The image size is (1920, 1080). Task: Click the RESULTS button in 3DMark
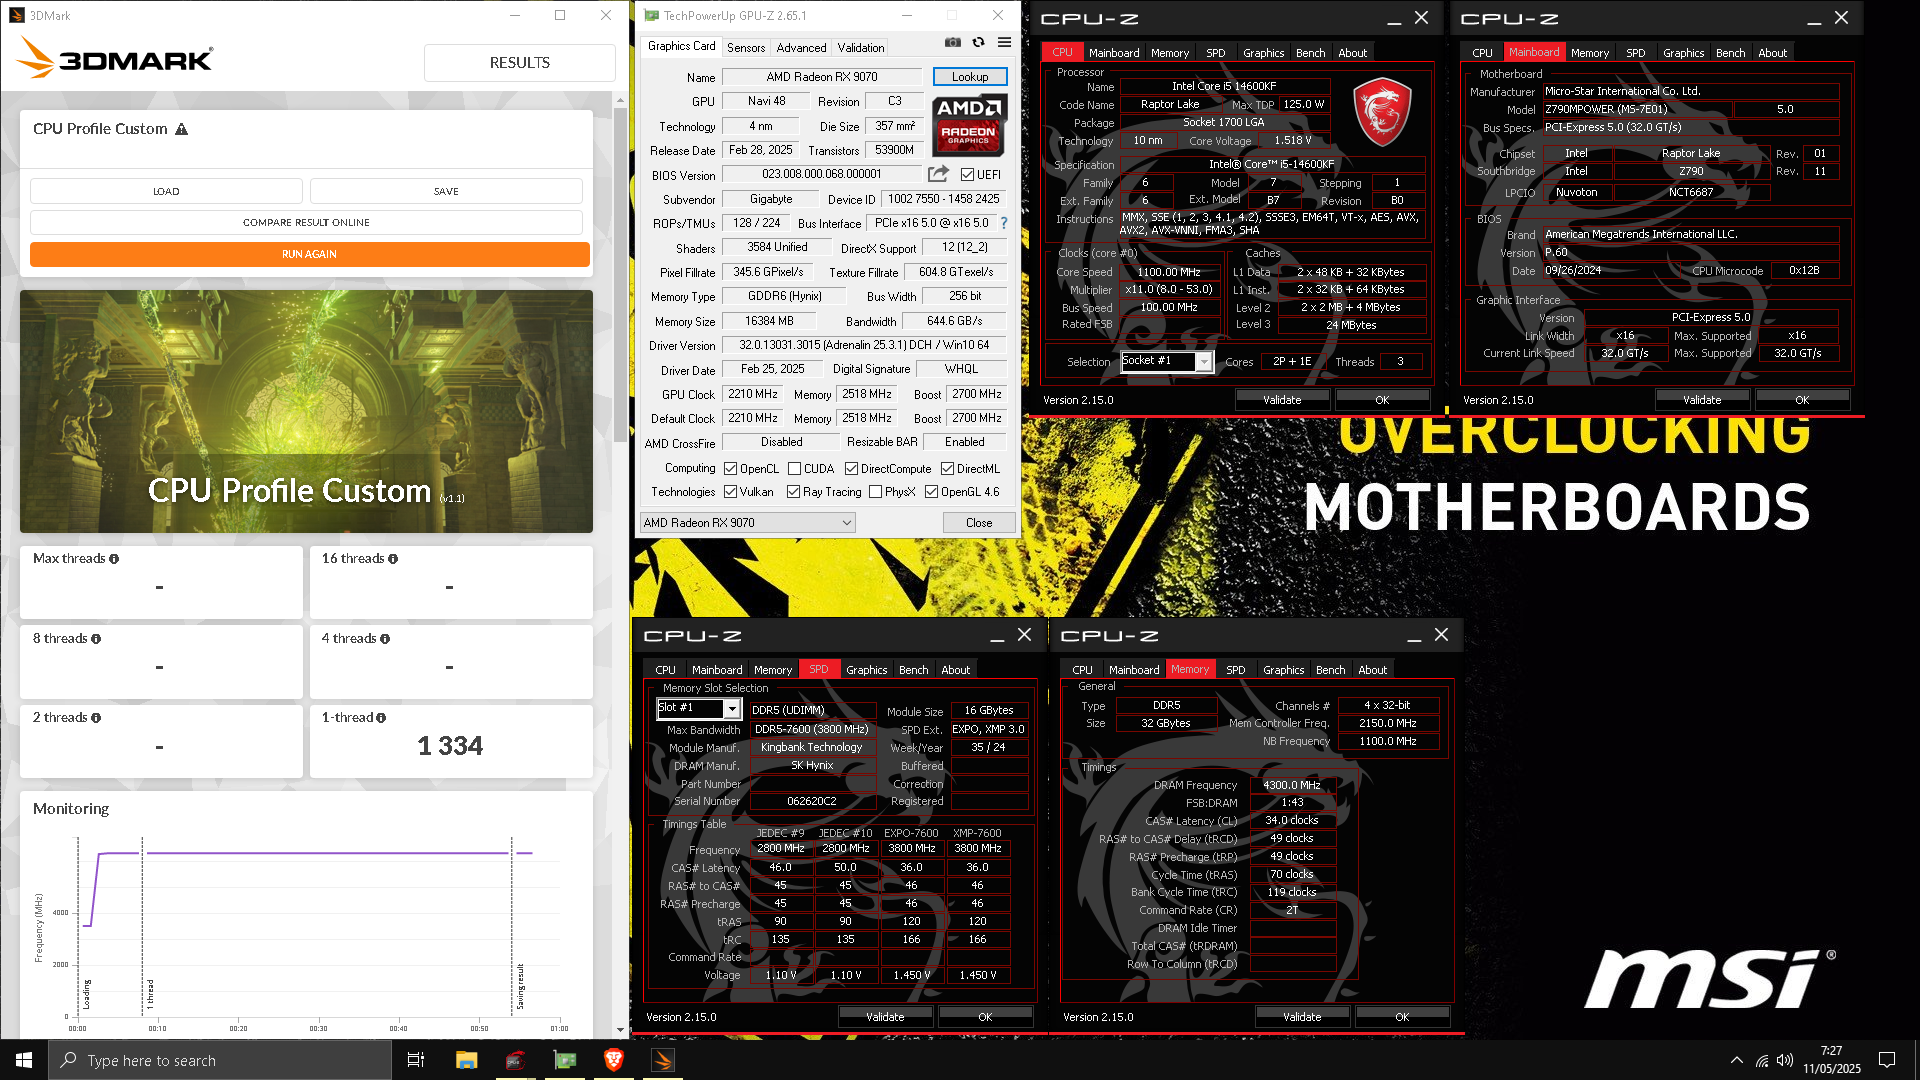[x=520, y=62]
